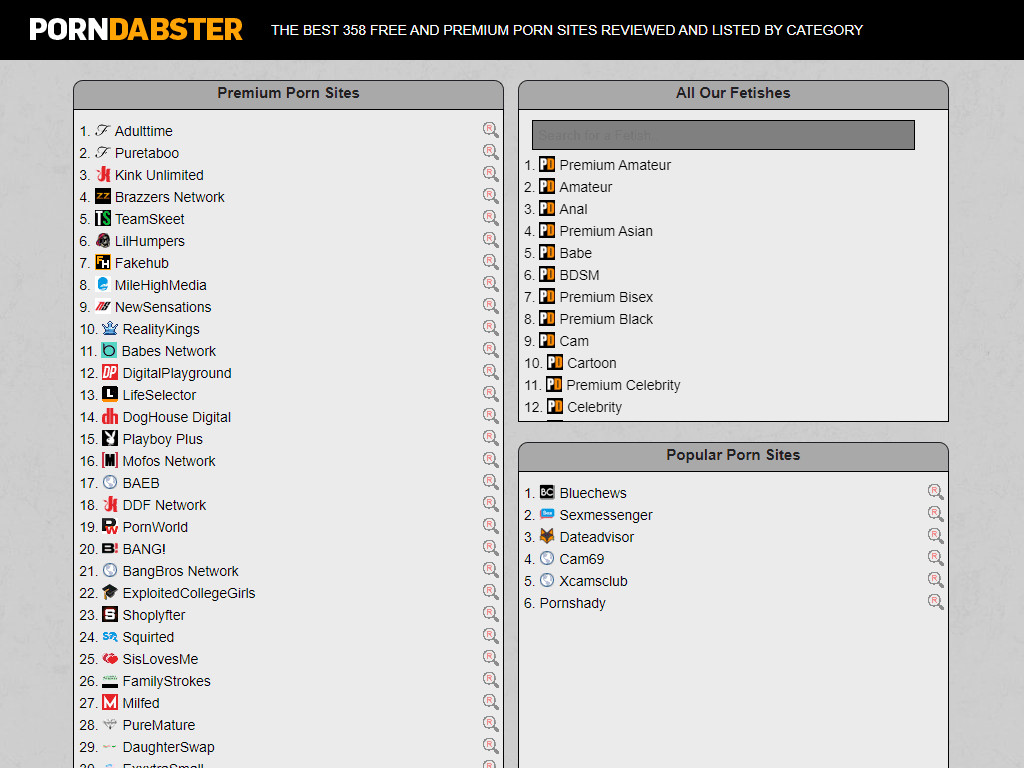Click the Popular Porn Sites panel header
Image resolution: width=1024 pixels, height=768 pixels.
(733, 456)
